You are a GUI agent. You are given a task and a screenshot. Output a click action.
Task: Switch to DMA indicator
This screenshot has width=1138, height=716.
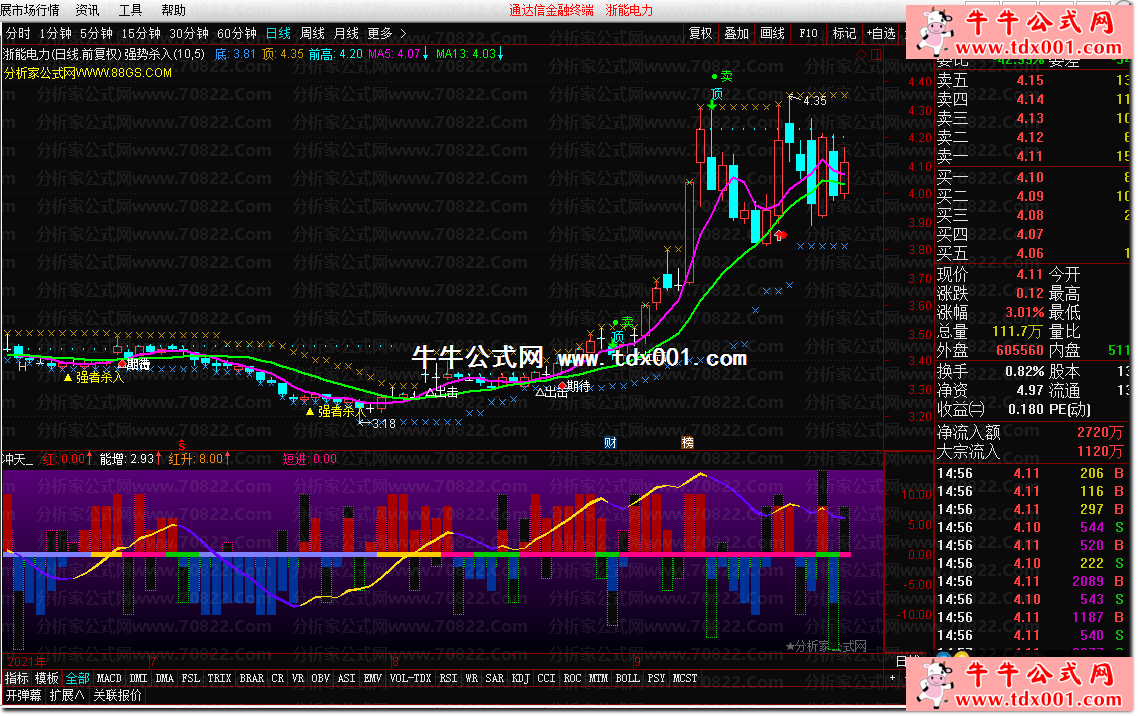(x=165, y=678)
